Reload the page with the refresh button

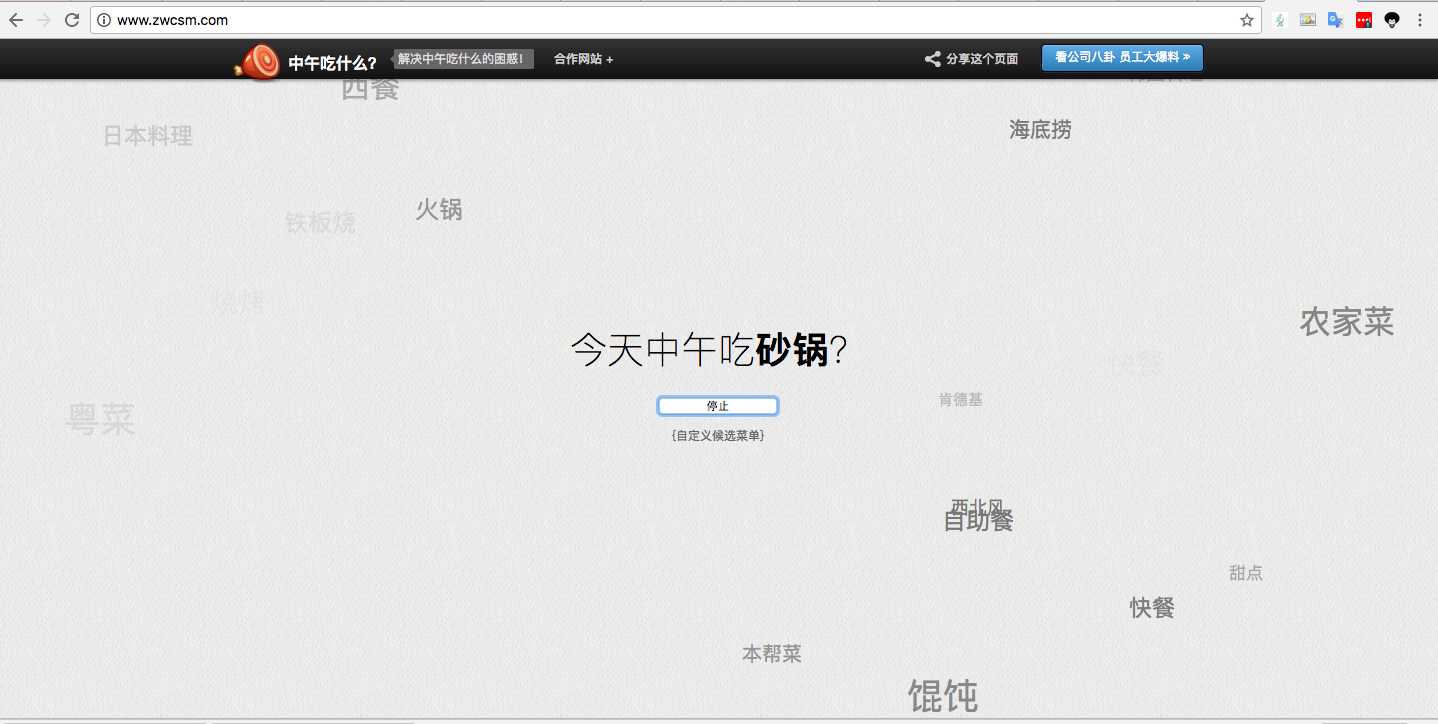pos(72,20)
